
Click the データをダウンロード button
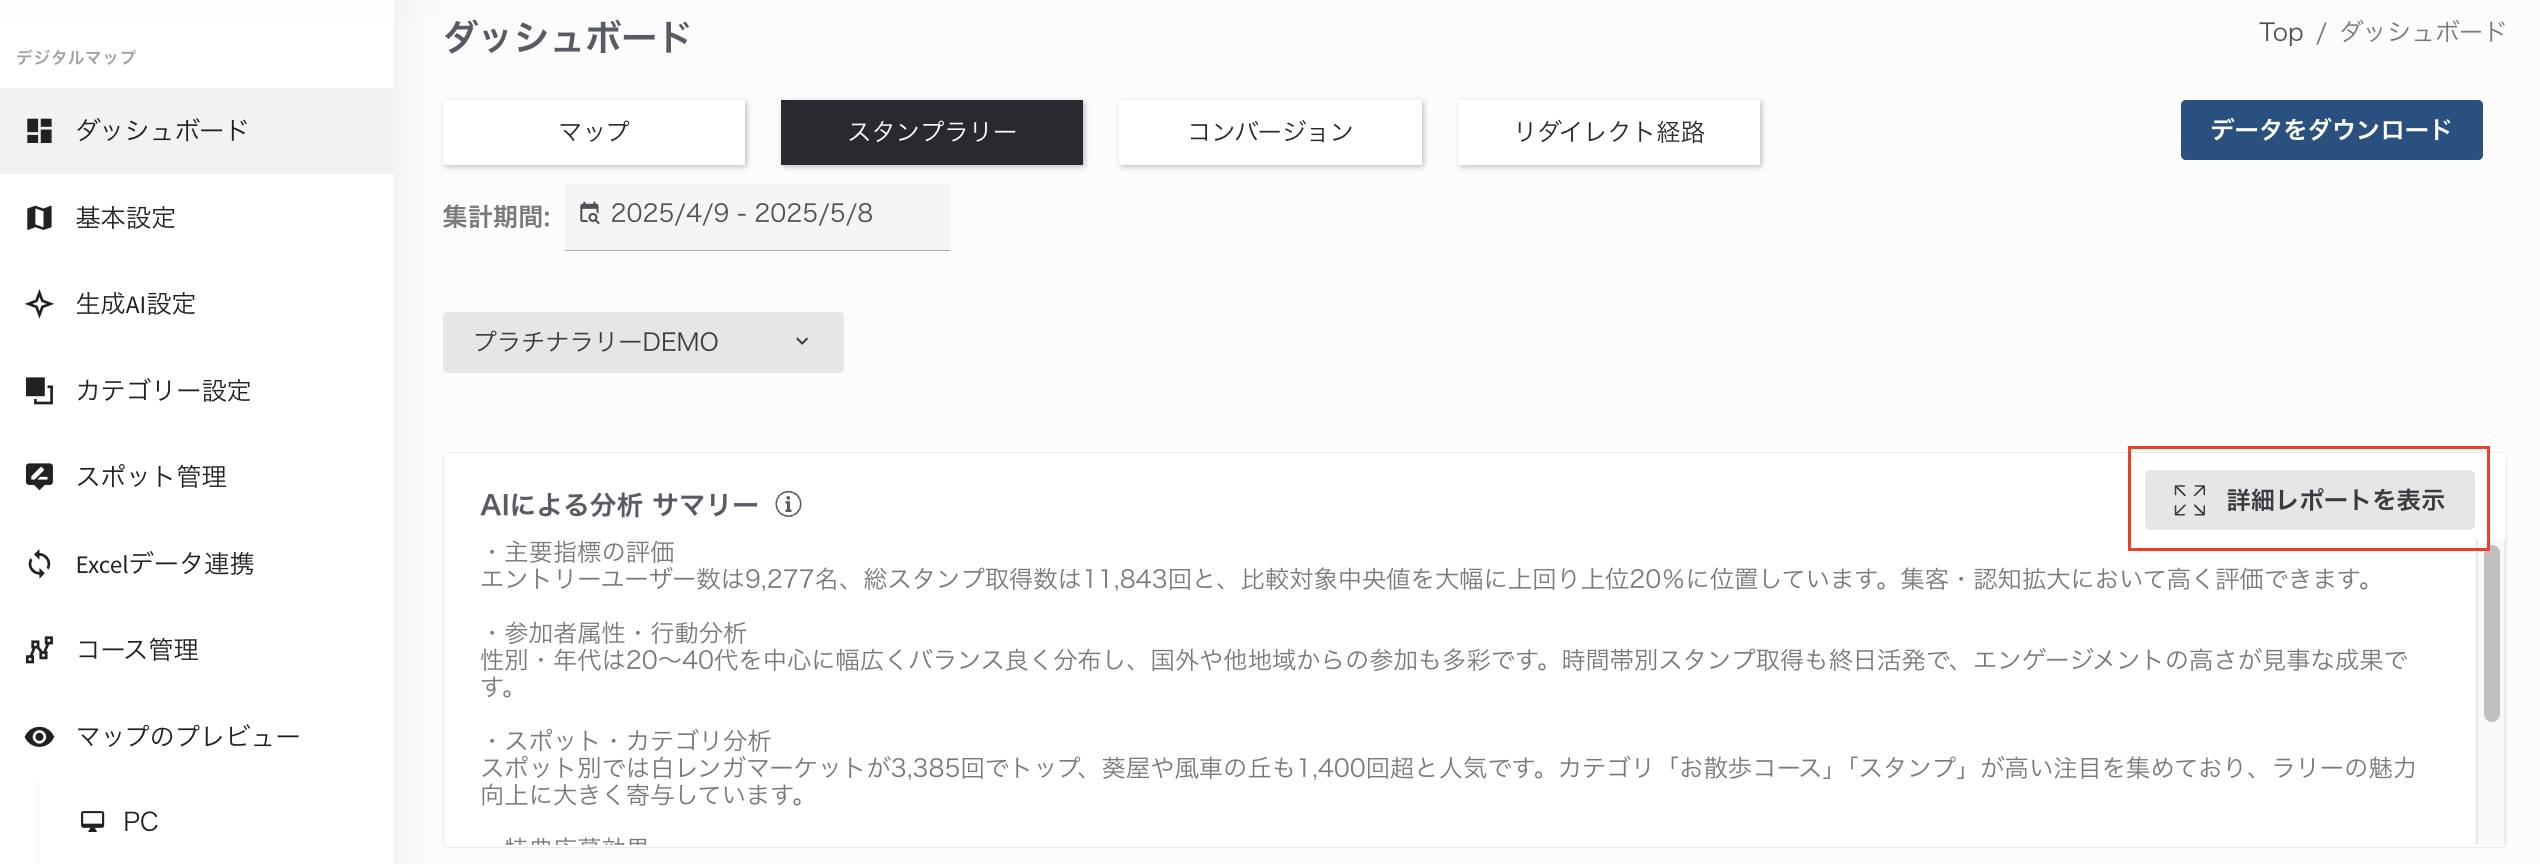(x=2331, y=130)
